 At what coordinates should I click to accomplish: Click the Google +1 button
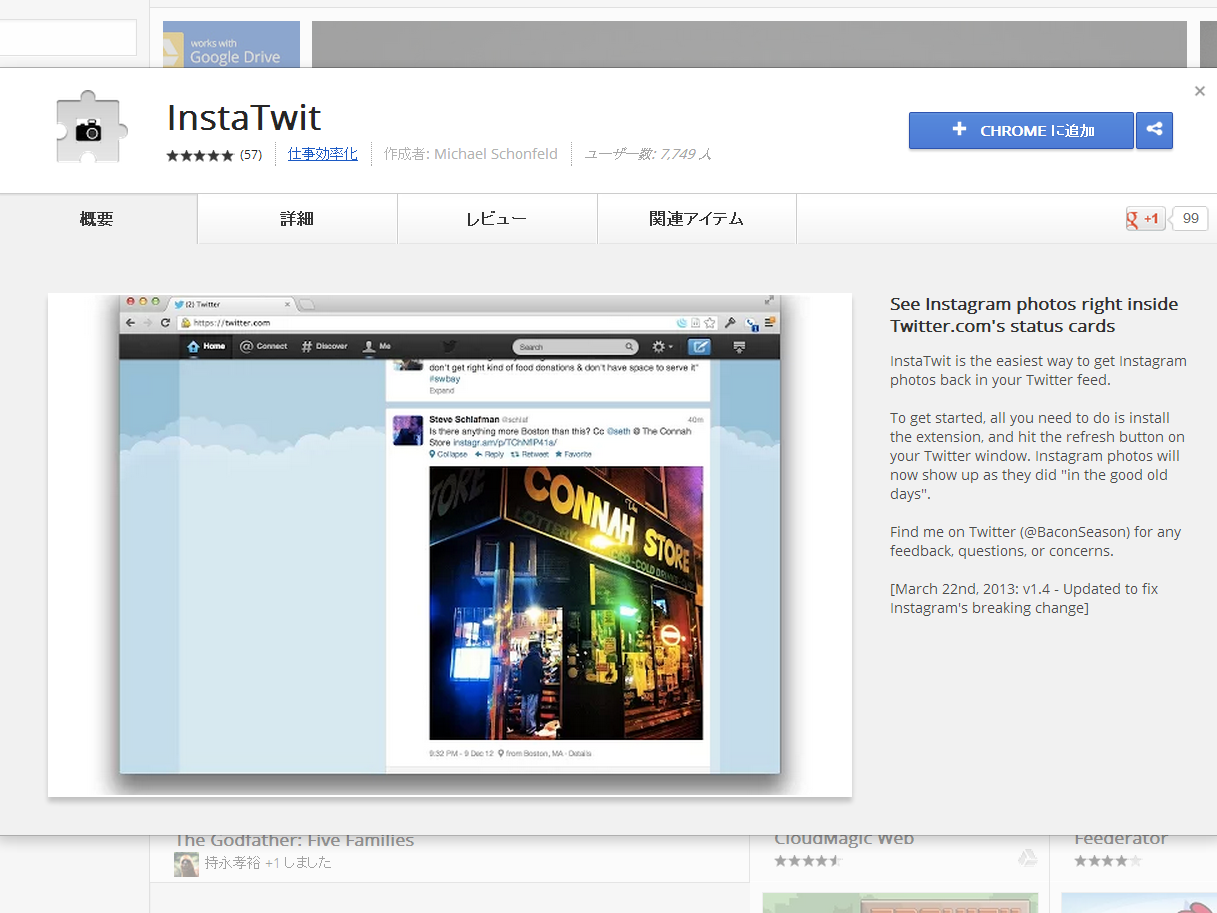[1145, 219]
